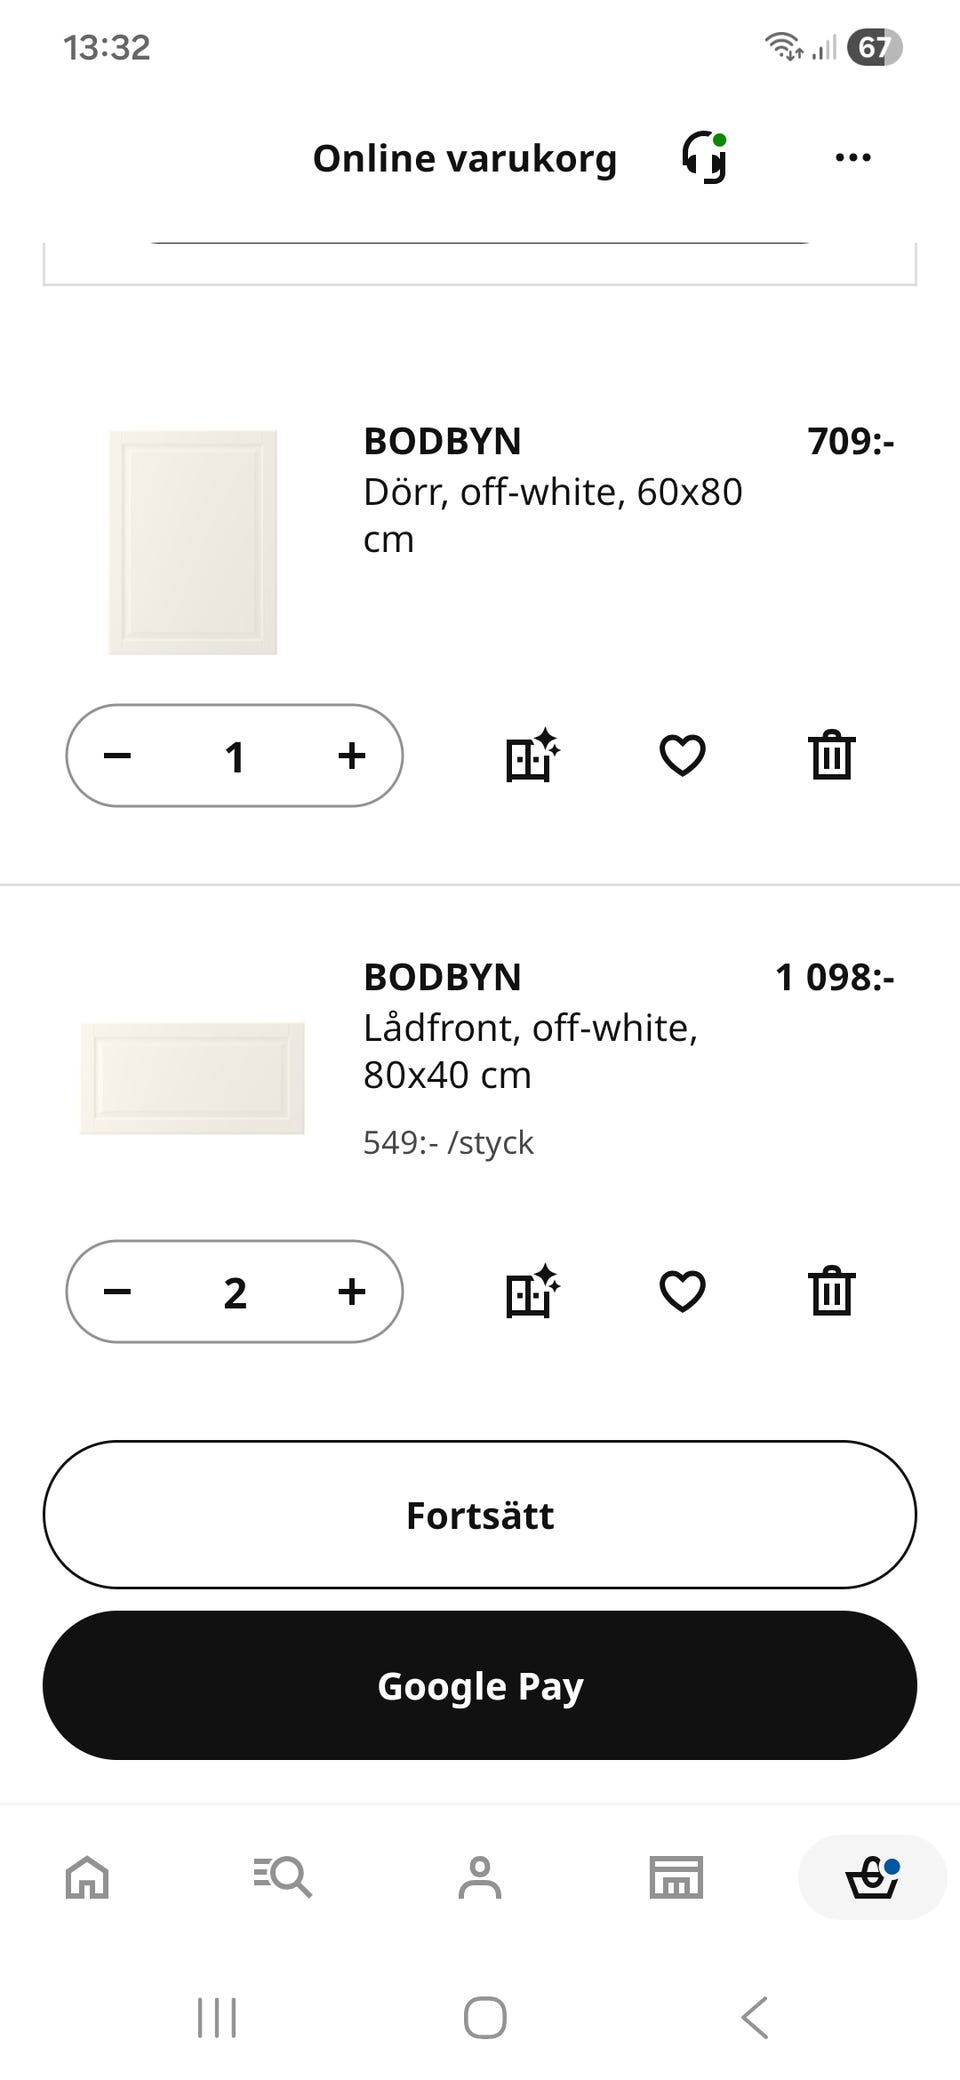The width and height of the screenshot is (960, 2080).
Task: Open the store tab
Action: [676, 1877]
